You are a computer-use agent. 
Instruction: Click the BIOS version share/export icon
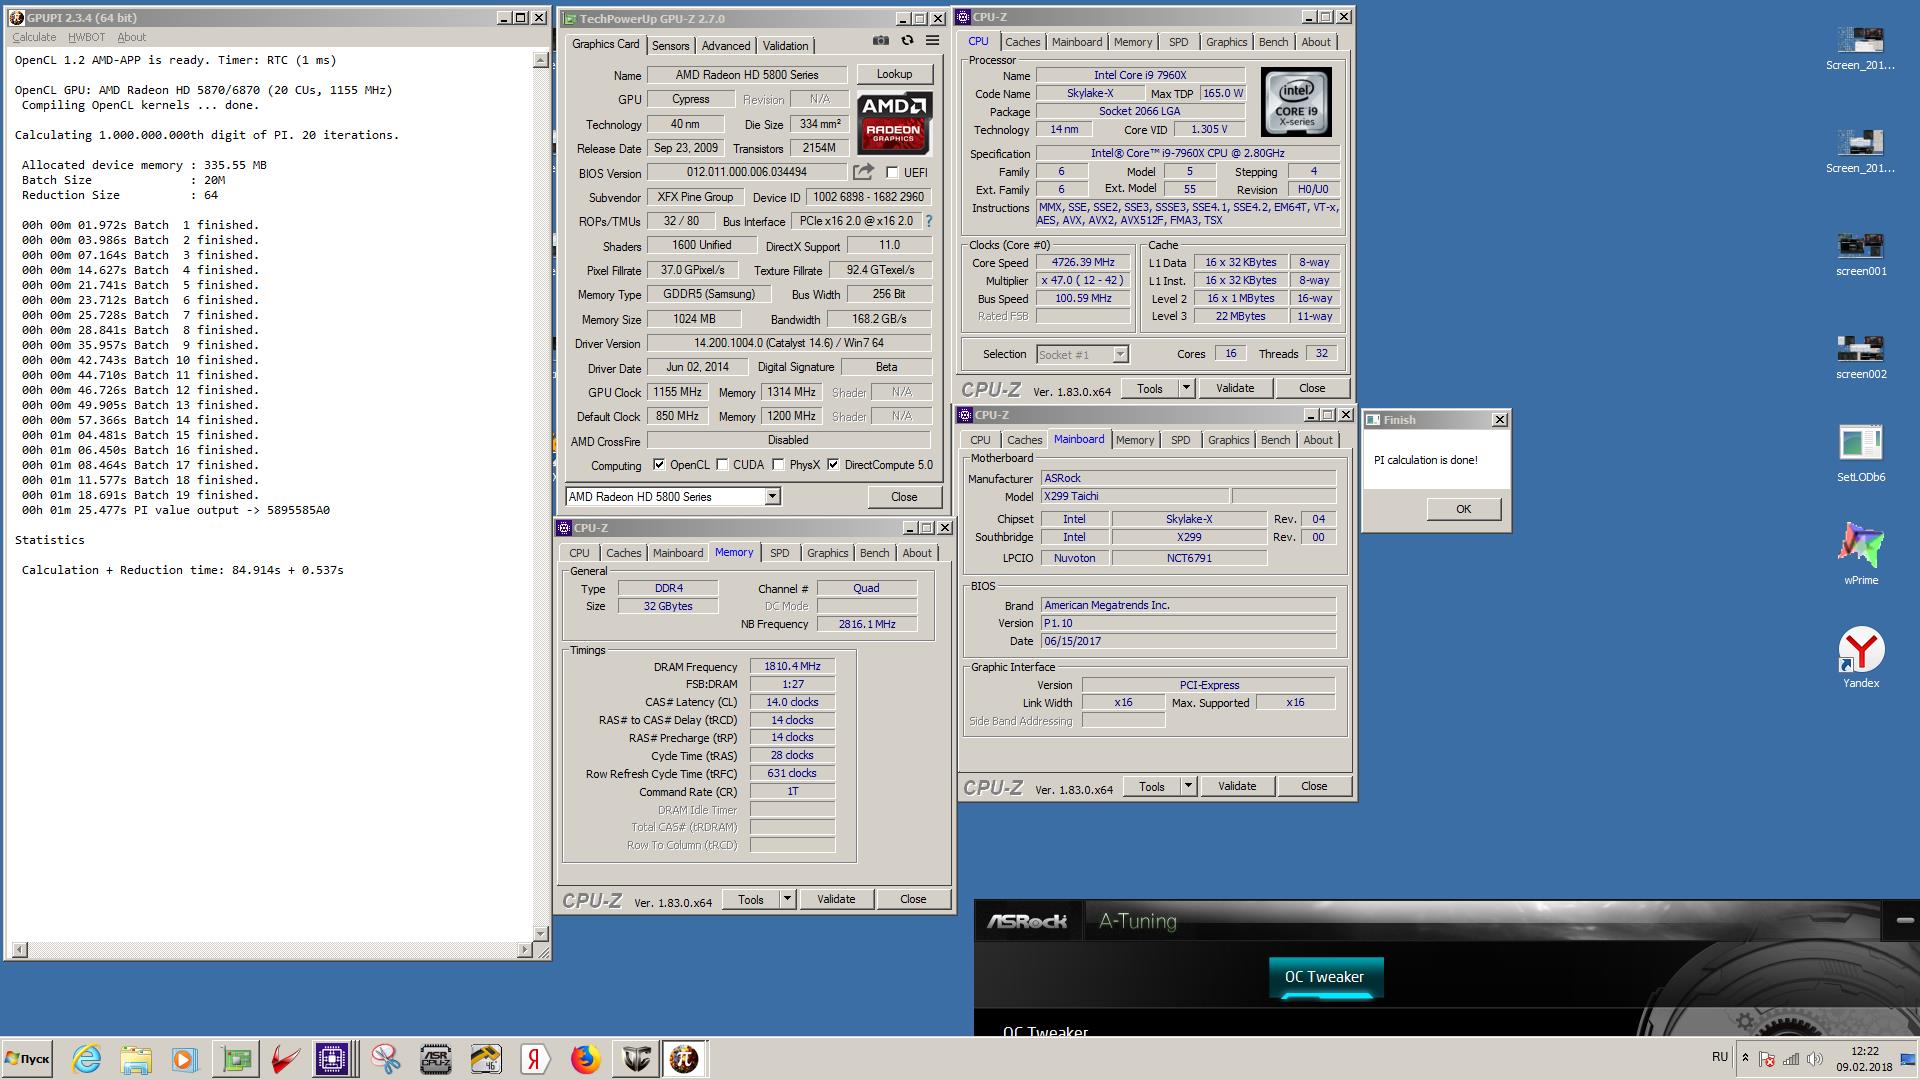click(863, 172)
